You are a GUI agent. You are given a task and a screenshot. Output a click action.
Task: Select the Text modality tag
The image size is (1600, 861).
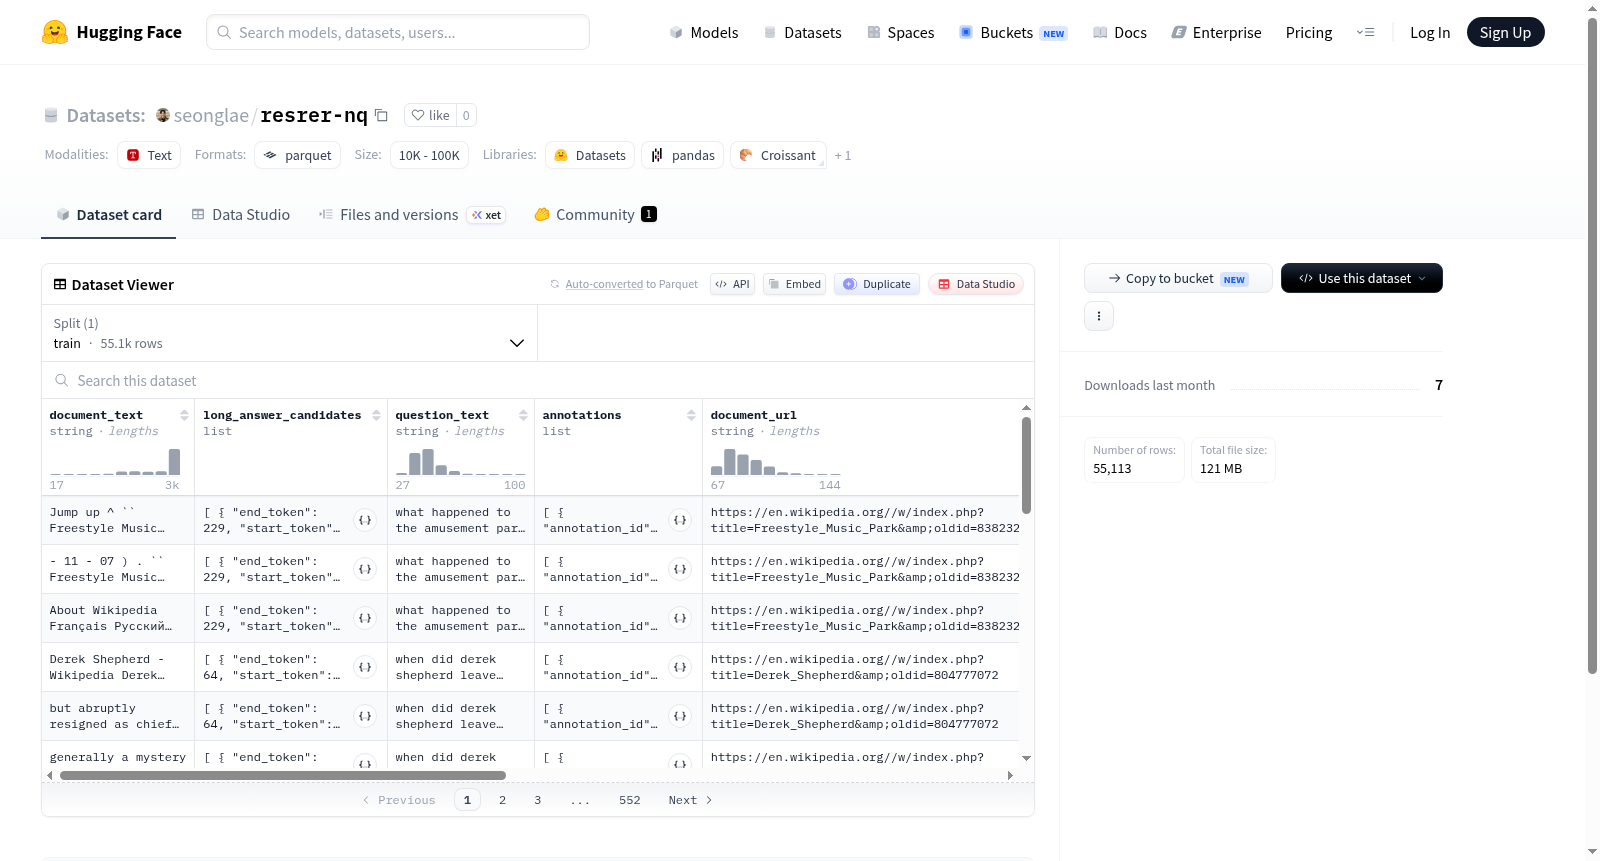(x=149, y=155)
